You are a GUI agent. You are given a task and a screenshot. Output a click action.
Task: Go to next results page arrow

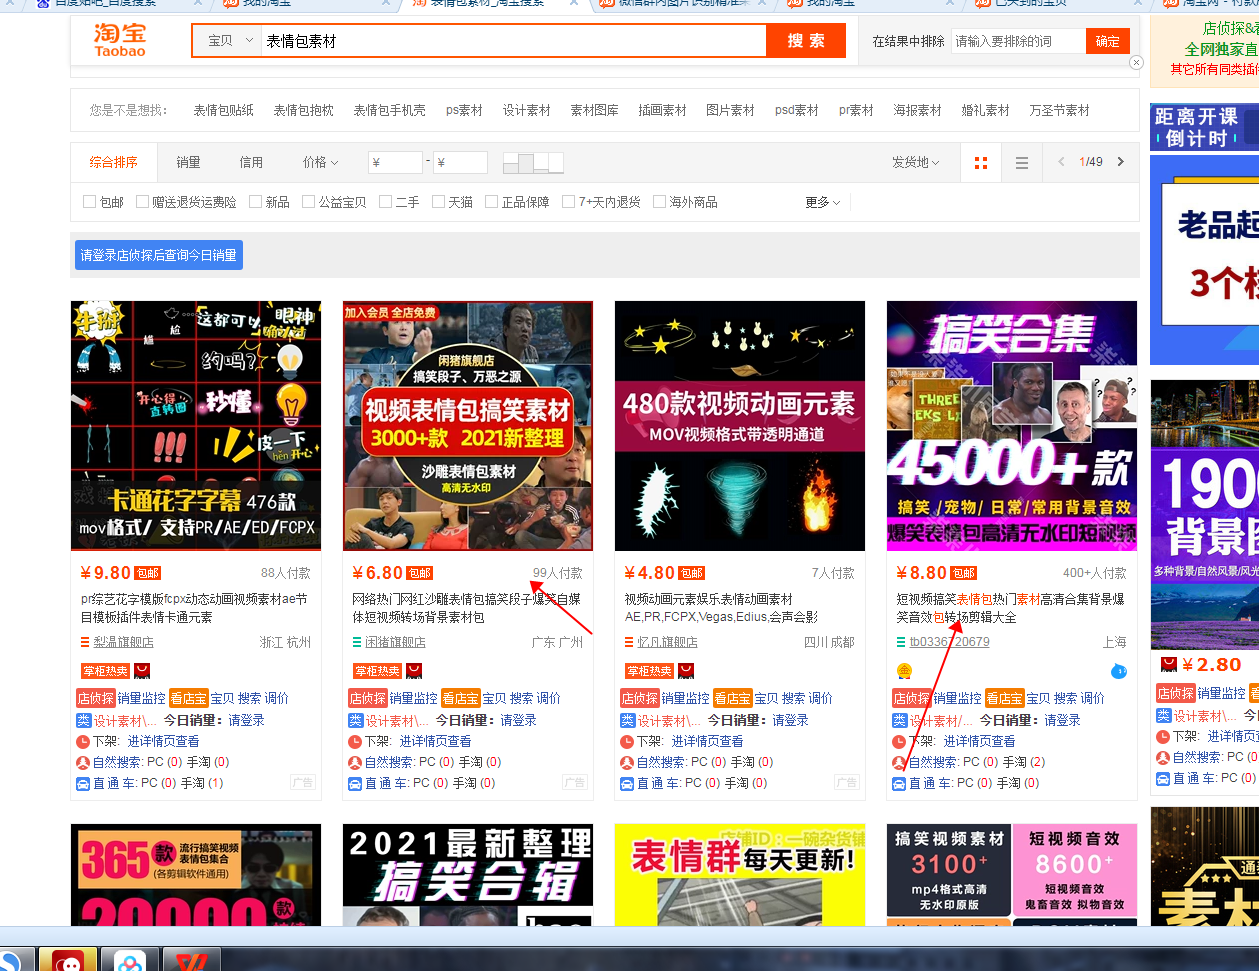point(1121,162)
